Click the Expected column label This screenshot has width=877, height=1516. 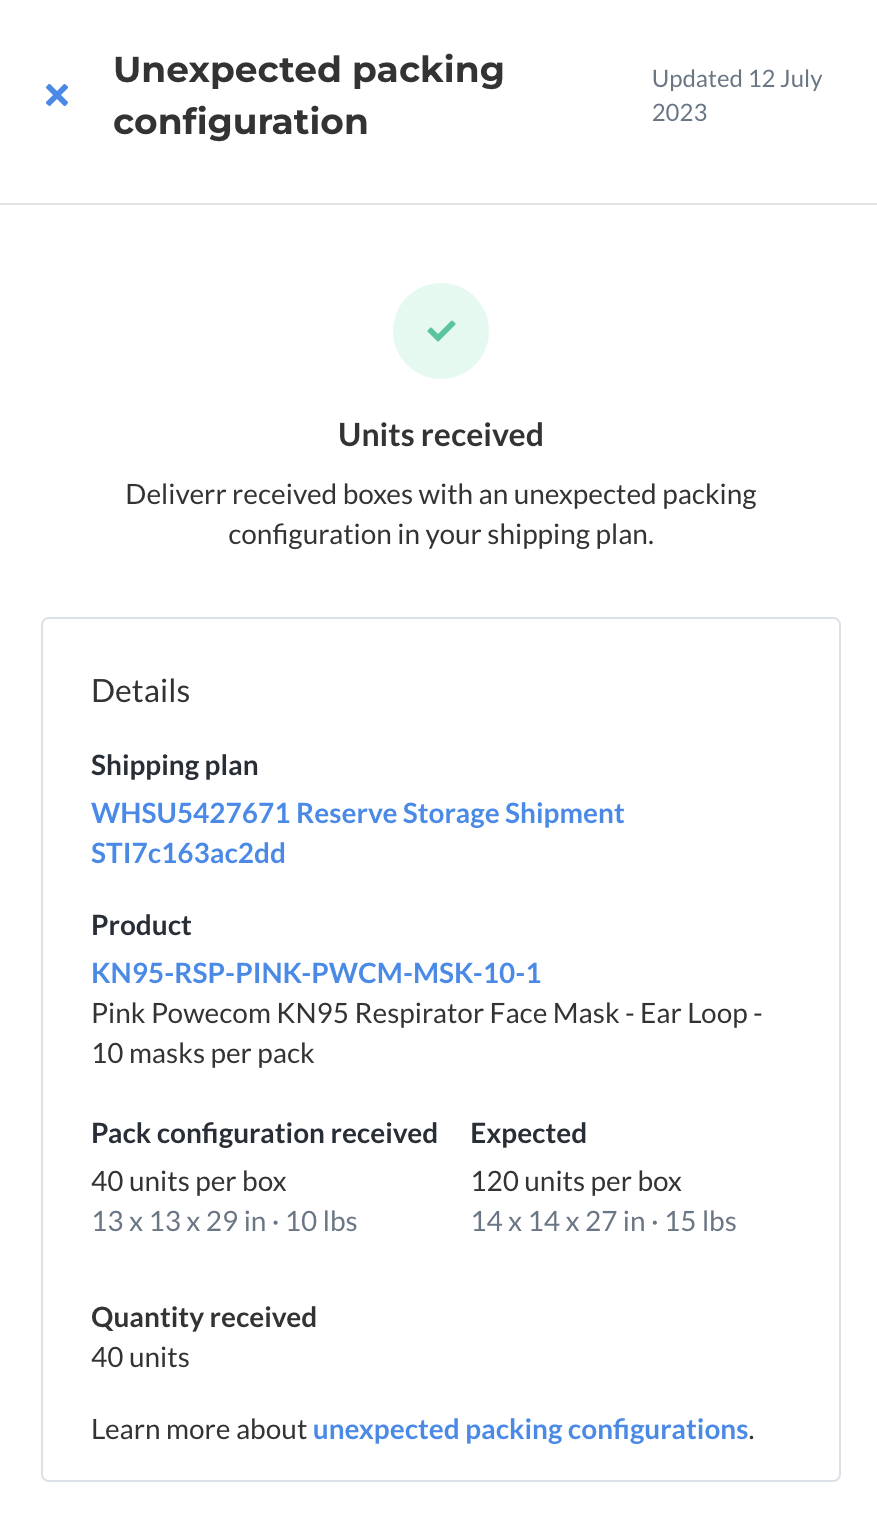529,1133
